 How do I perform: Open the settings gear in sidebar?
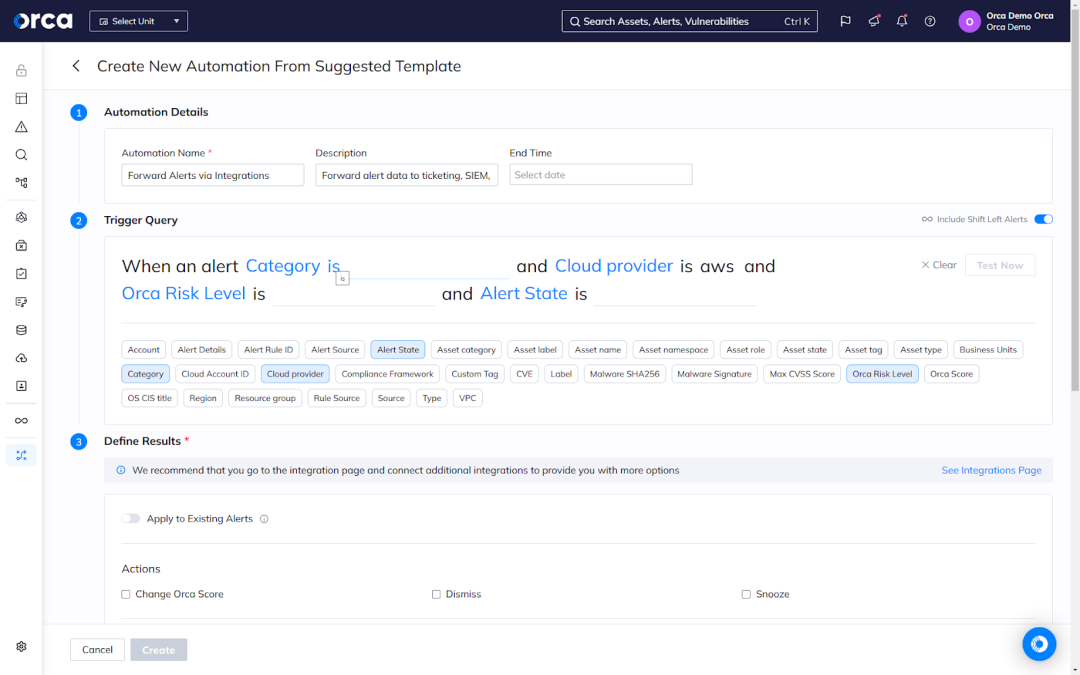point(21,647)
